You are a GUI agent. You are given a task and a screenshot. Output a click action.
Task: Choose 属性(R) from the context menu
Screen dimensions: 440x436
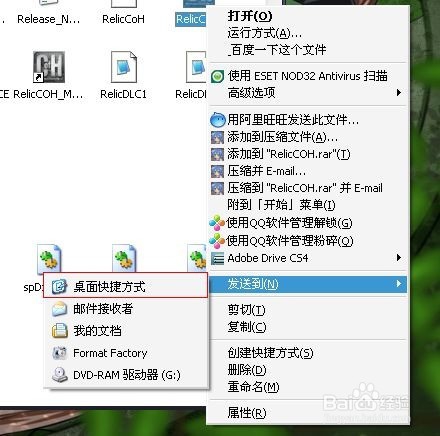tap(308, 413)
